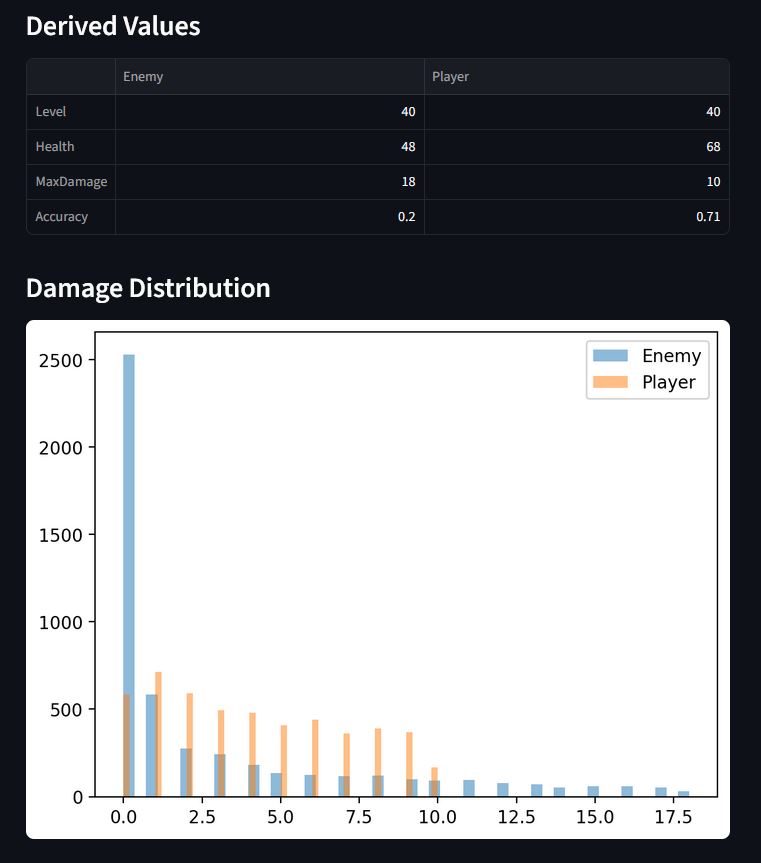761x863 pixels.
Task: Click the Damage Distribution heading
Action: click(148, 288)
